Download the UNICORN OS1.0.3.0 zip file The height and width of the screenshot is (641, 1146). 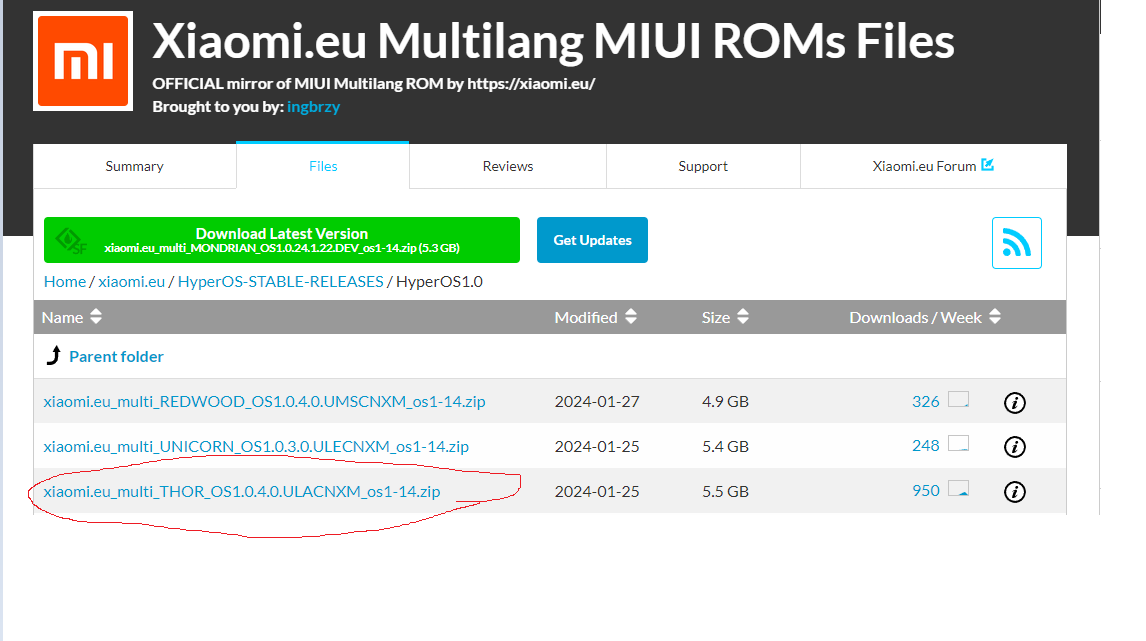click(x=256, y=446)
